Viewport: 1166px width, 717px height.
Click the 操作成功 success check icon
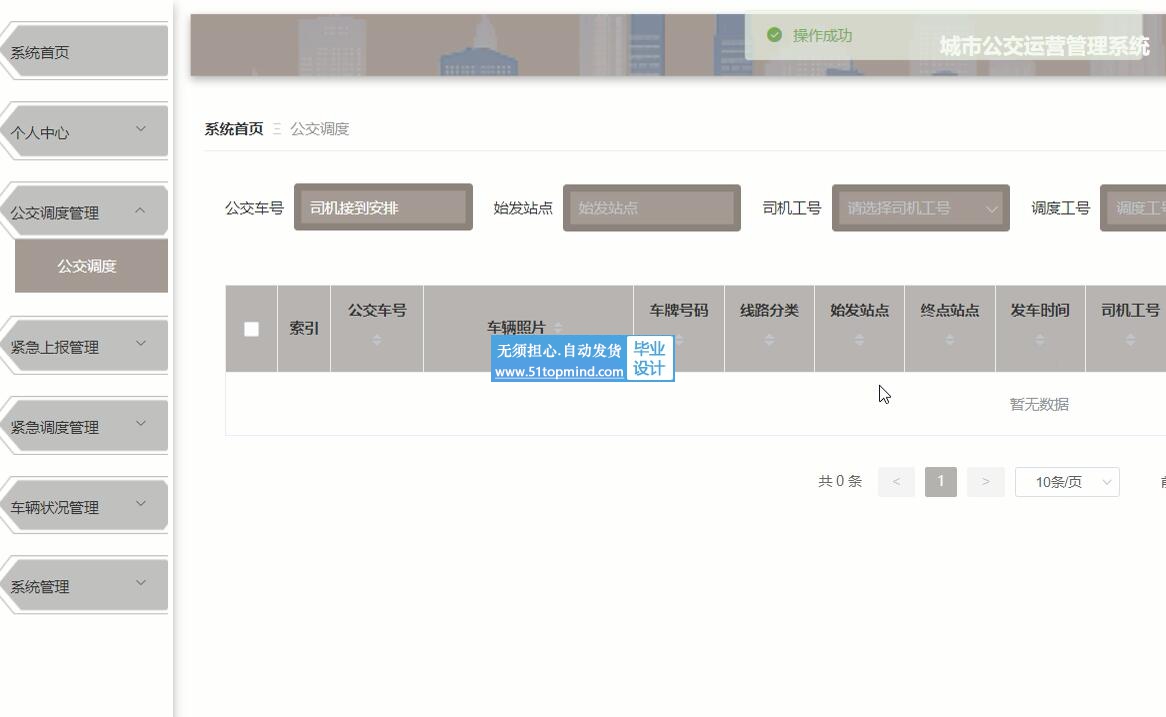click(x=774, y=35)
